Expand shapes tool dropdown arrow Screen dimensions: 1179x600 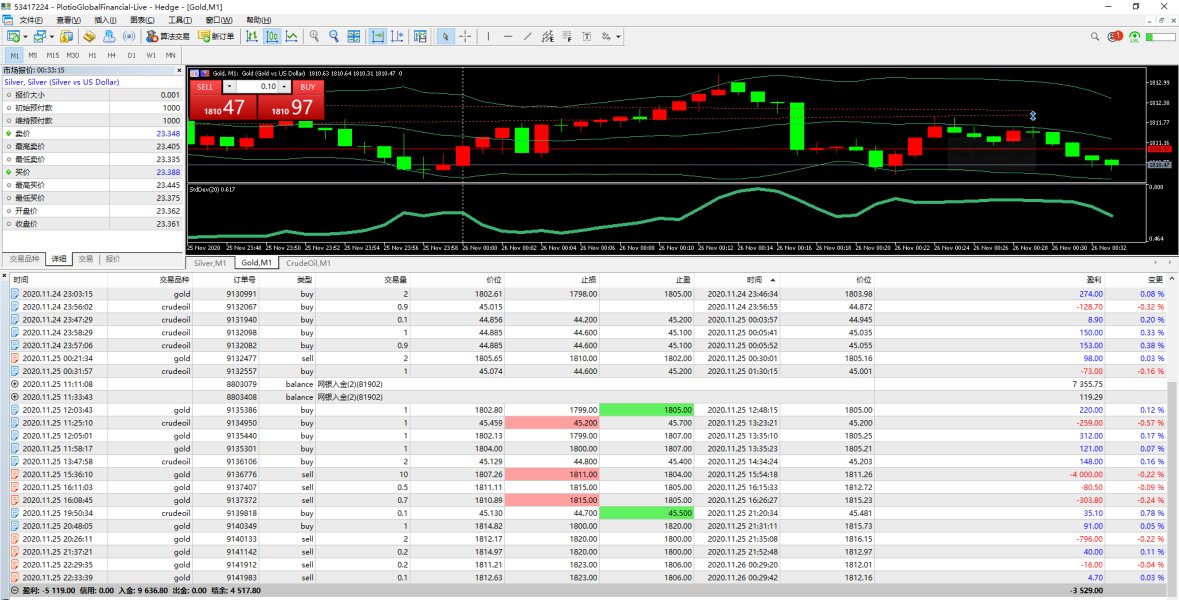(617, 36)
